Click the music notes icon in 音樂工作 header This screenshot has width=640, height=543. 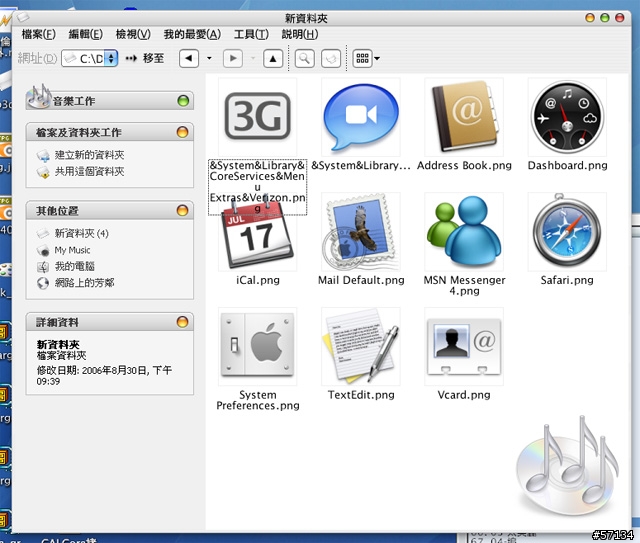point(38,96)
